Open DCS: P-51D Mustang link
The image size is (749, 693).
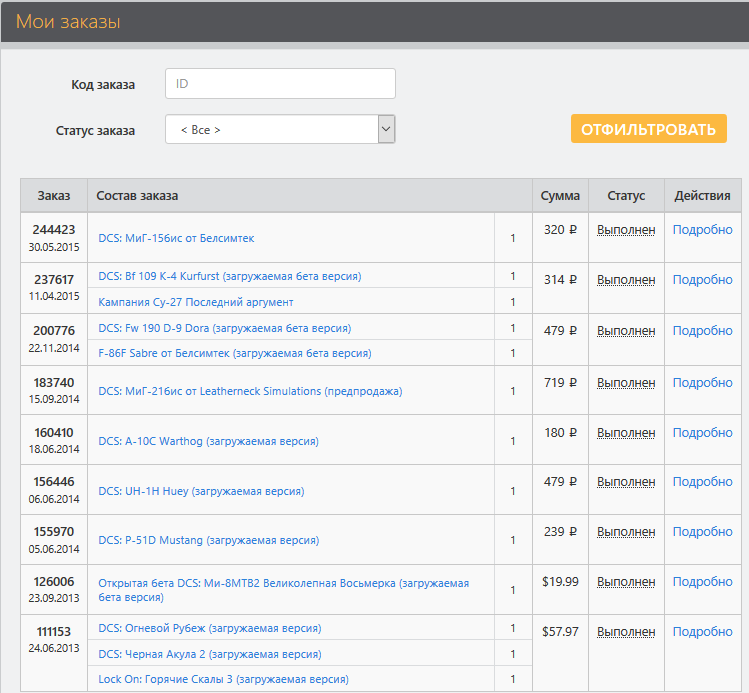coord(209,540)
